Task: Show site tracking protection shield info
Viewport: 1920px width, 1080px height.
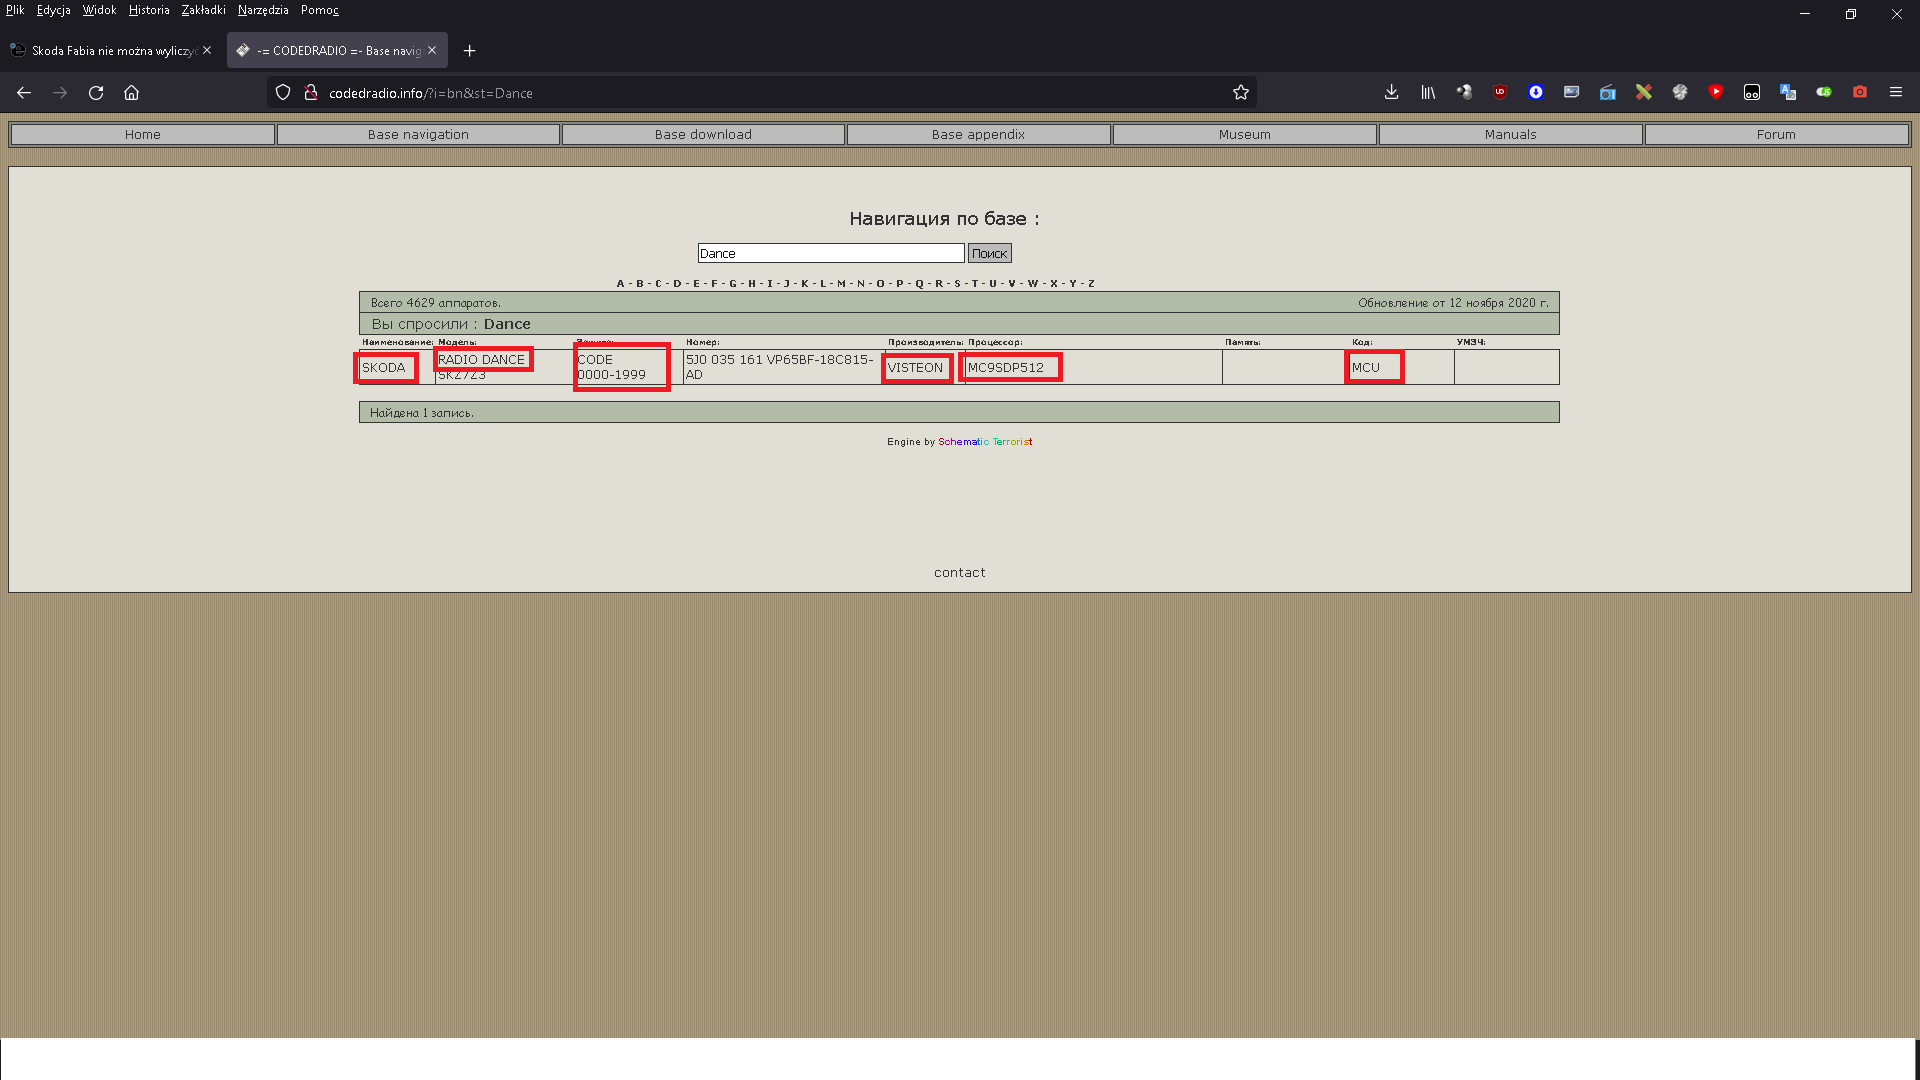Action: (283, 93)
